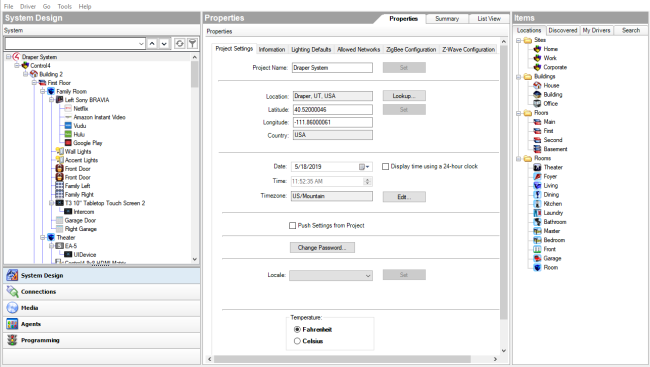Click the Project Name input field
This screenshot has width=650, height=367.
(x=332, y=68)
